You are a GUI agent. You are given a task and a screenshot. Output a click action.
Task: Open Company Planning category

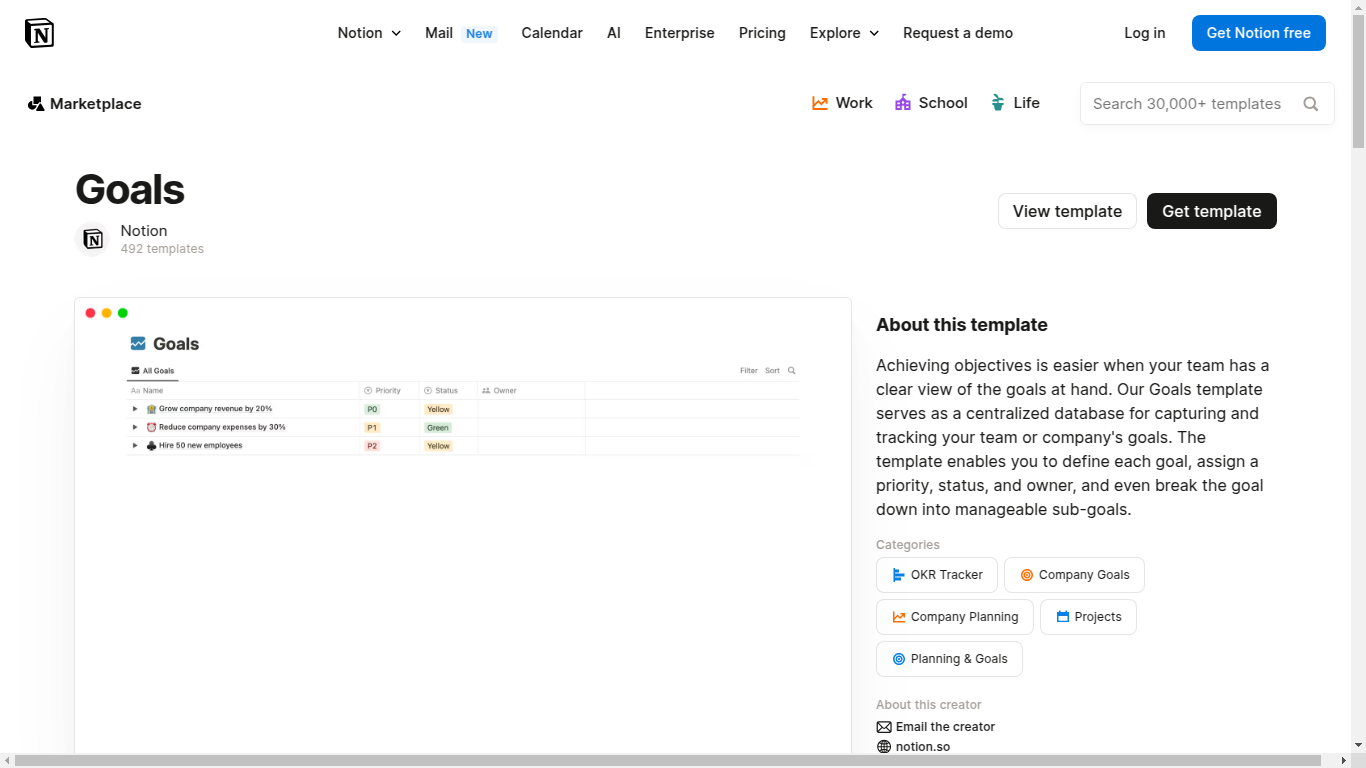pos(955,617)
